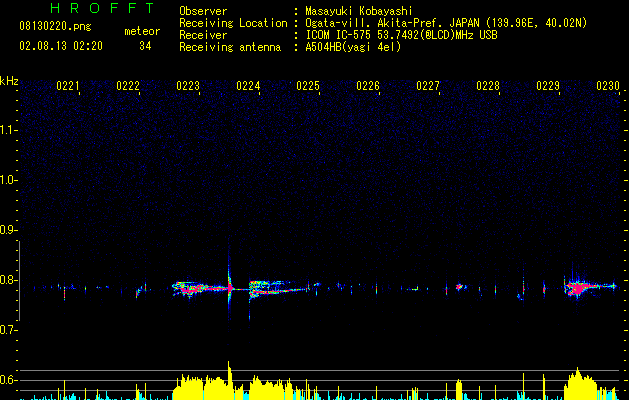Click the 0230 time marker
629x400 pixels.
point(608,86)
